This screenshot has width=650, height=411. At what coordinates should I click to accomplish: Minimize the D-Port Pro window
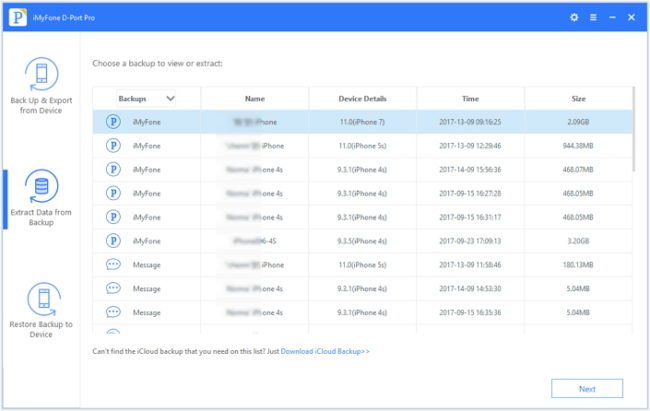tap(612, 17)
